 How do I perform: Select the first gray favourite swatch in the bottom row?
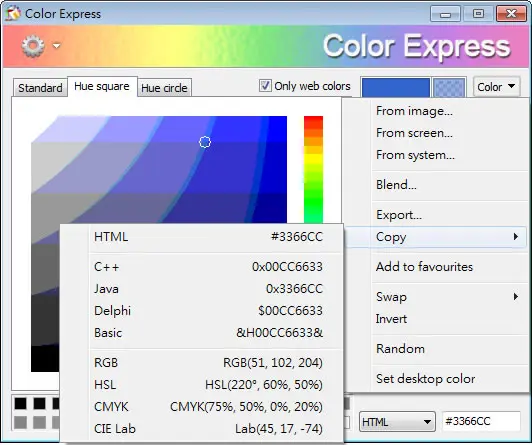(20, 422)
